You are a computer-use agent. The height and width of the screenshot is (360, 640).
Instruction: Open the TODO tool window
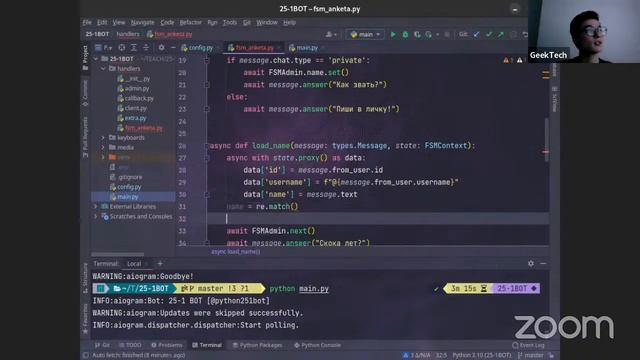click(x=130, y=345)
